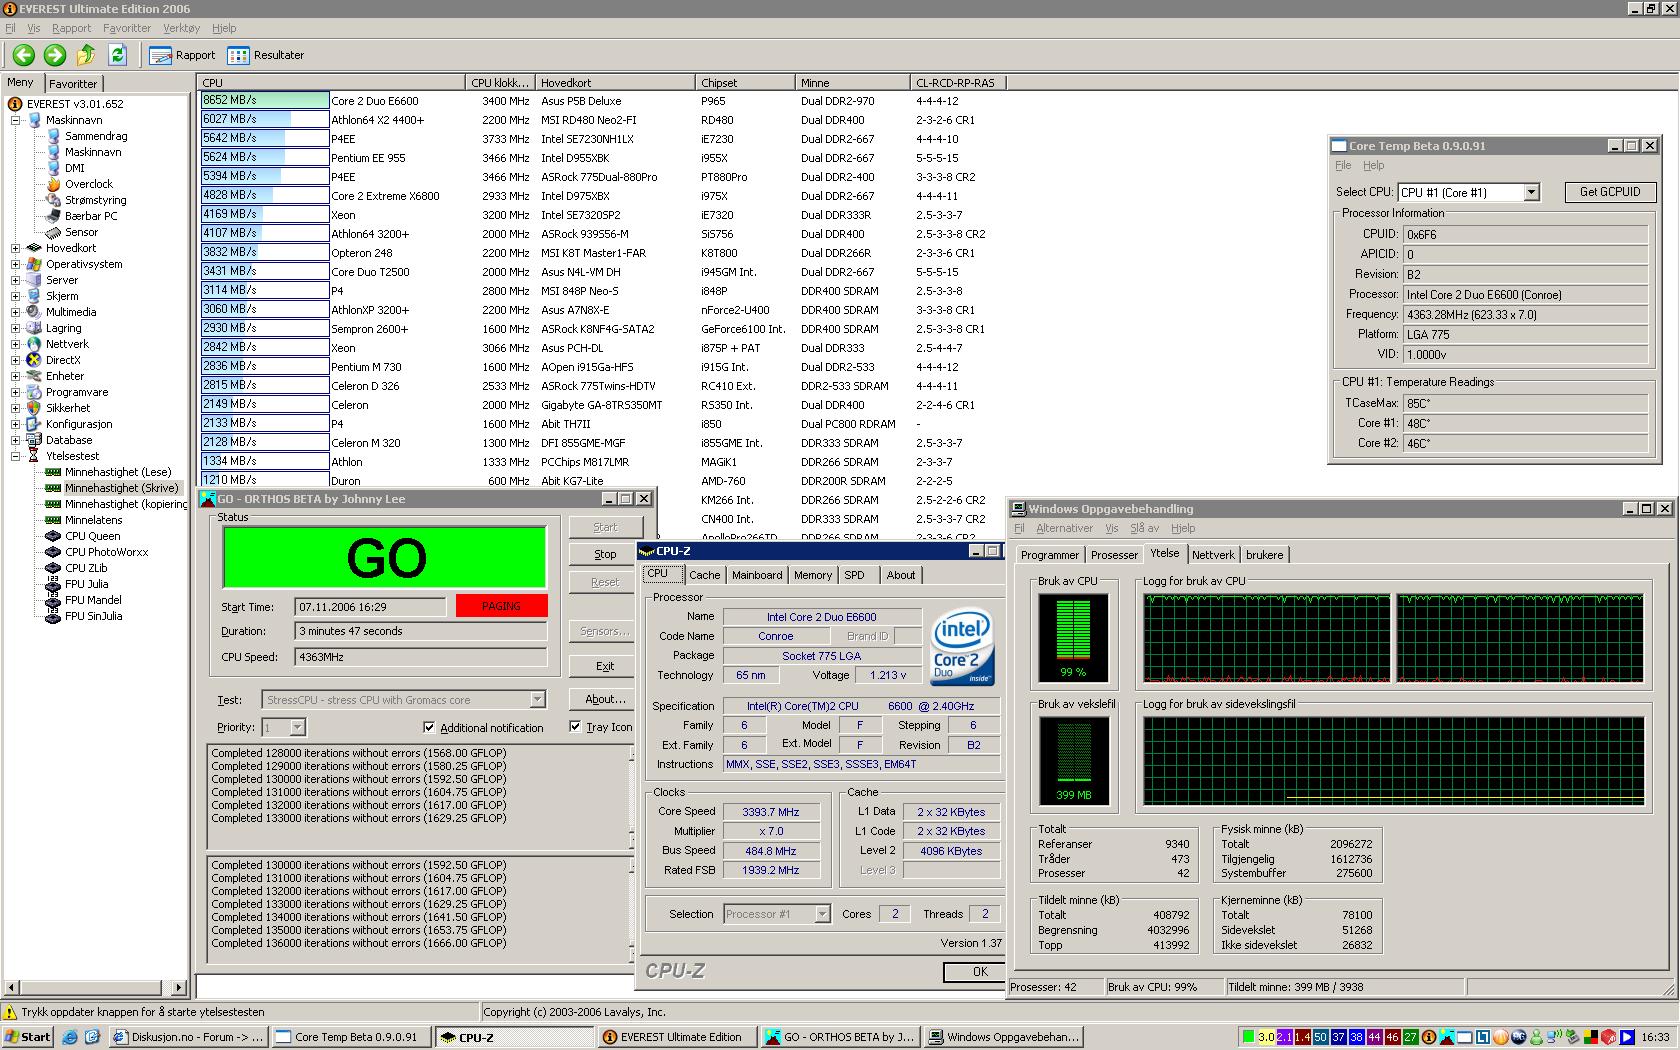Viewport: 1680px width, 1050px height.
Task: Click the 6027 MB/s Athlon64 result bar
Action: coord(265,119)
